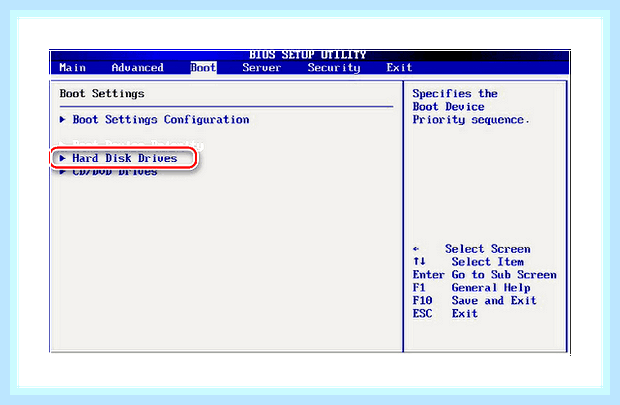The height and width of the screenshot is (405, 620).
Task: Click the triangle beside CD/DVD Drives
Action: 62,172
